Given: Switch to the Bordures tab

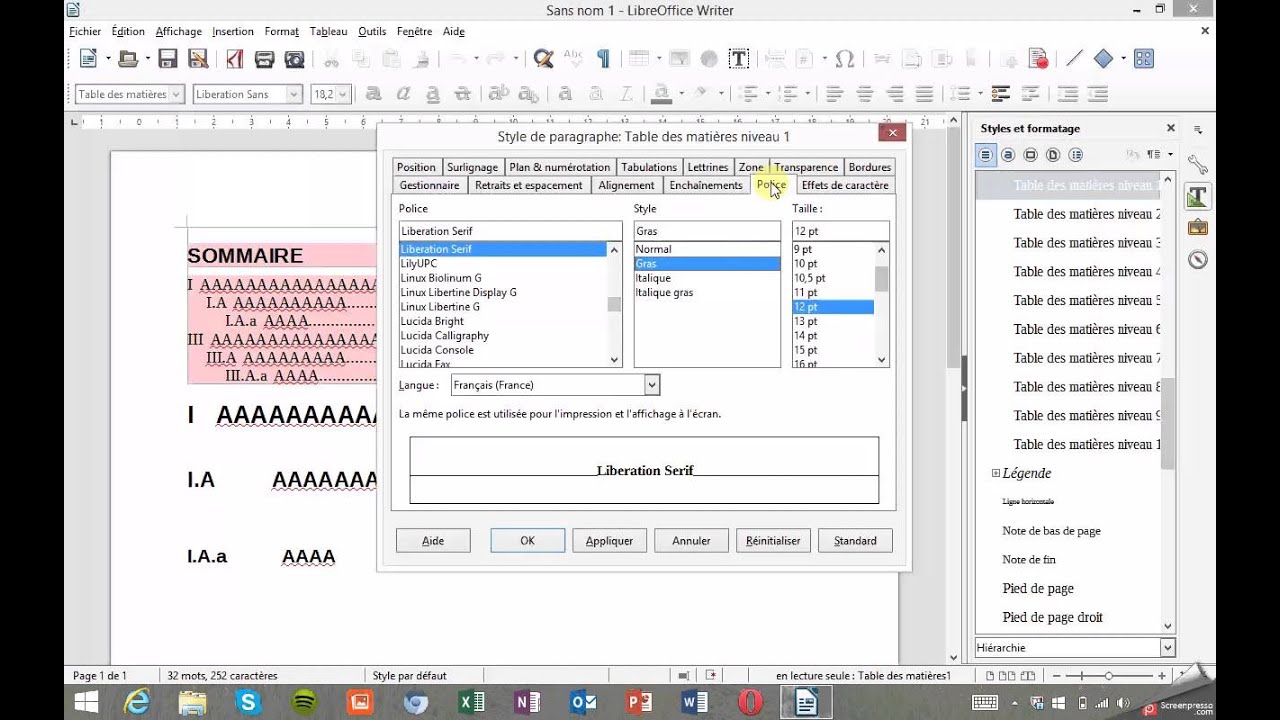Looking at the screenshot, I should [869, 167].
